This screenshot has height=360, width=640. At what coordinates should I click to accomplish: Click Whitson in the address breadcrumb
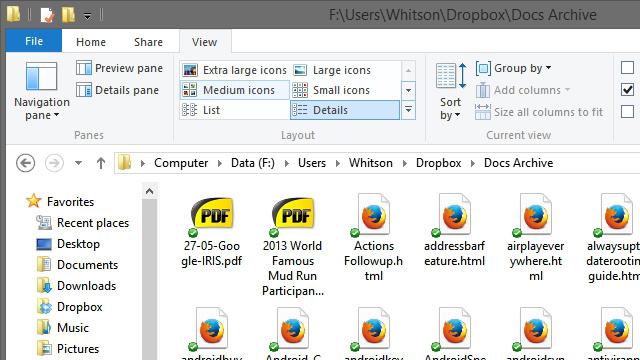point(371,163)
